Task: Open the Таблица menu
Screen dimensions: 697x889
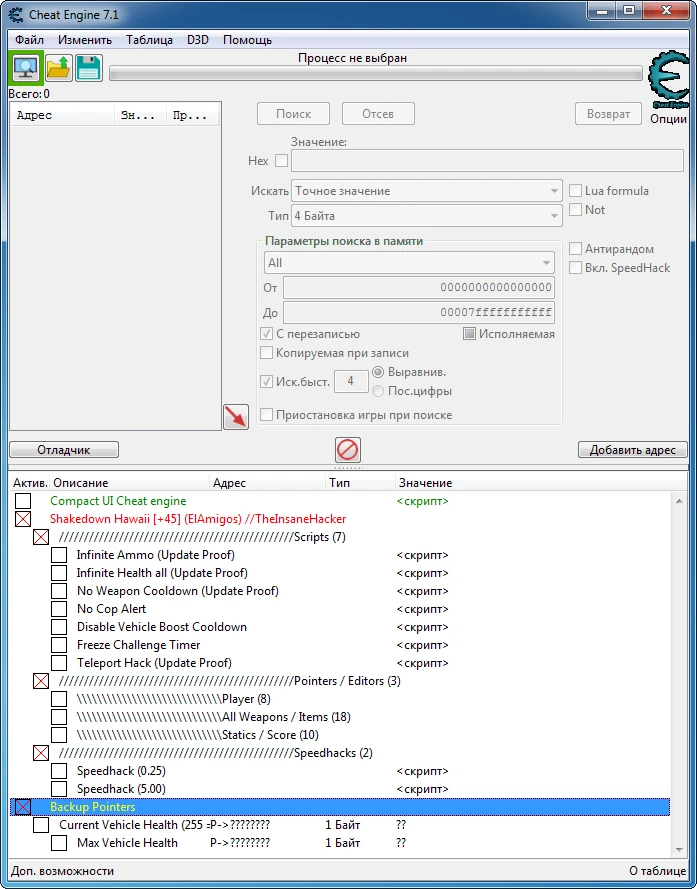Action: click(149, 40)
